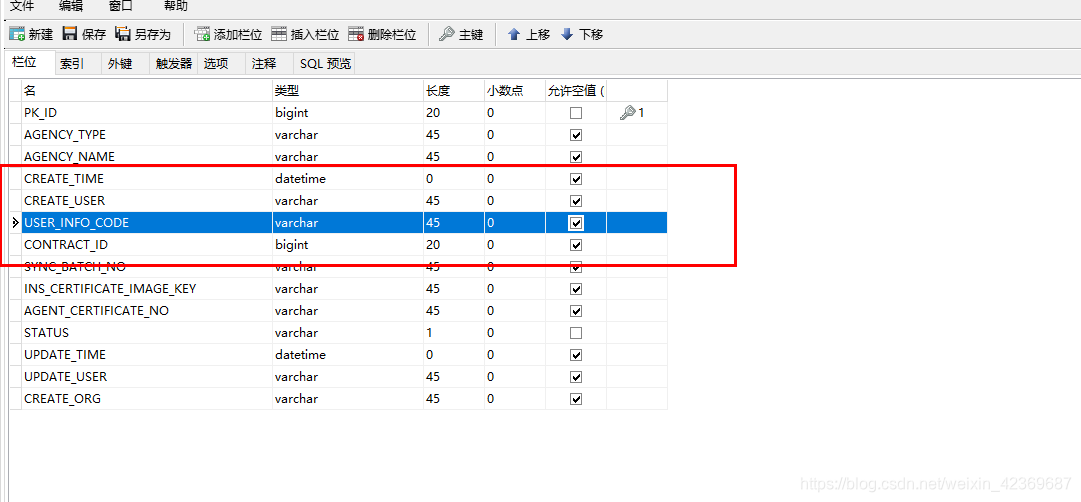This screenshot has height=502, width=1081.
Task: Move field down with 下移 arrow
Action: [x=567, y=34]
